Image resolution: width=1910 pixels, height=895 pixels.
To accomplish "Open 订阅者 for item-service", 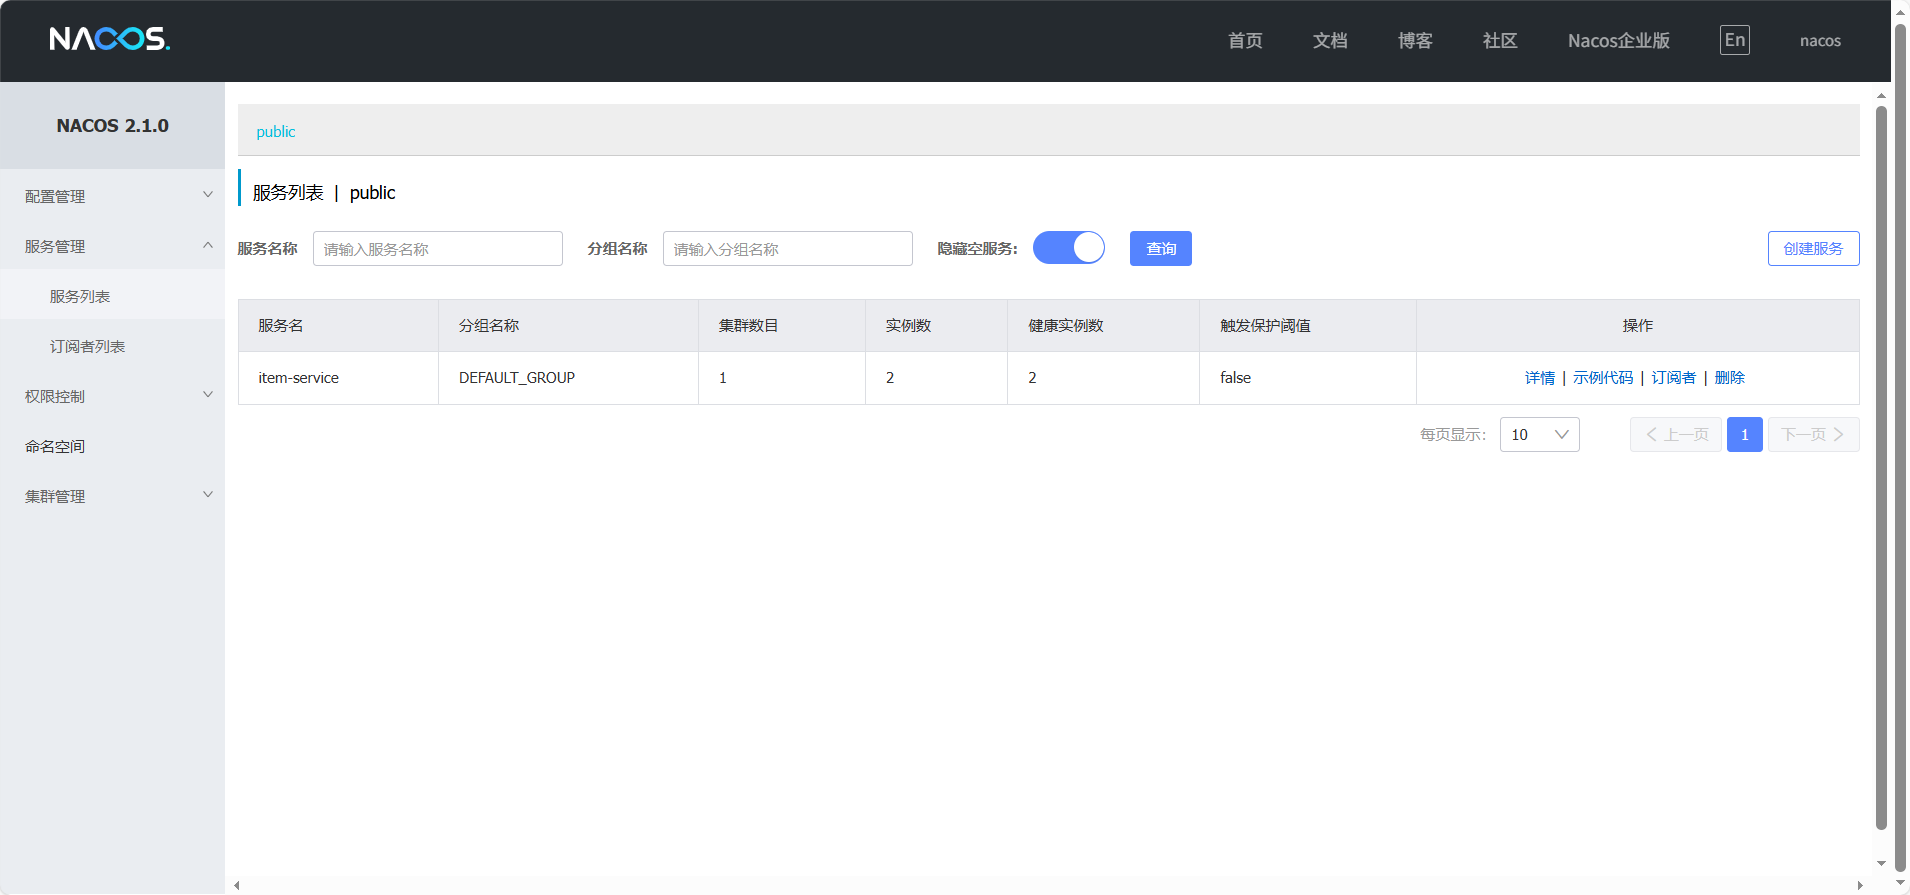I will pos(1674,378).
